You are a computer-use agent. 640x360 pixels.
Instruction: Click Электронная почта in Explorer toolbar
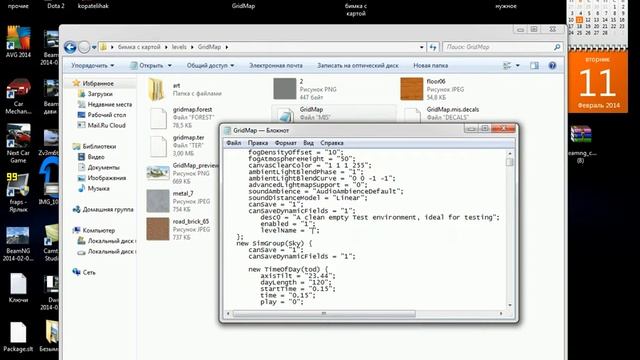[276, 65]
